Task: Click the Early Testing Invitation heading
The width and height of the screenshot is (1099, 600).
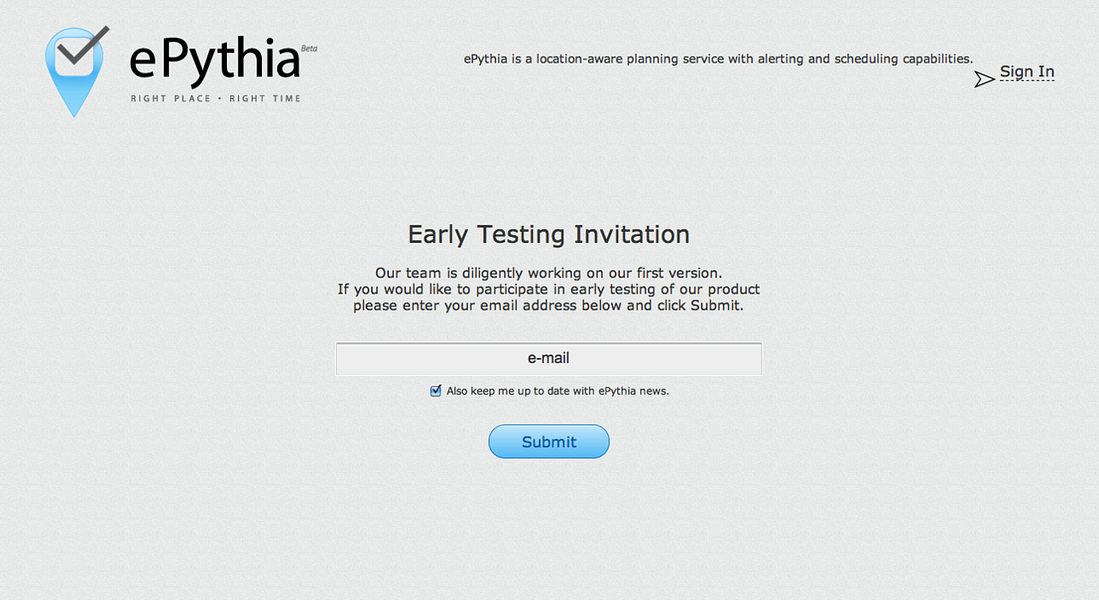Action: (548, 234)
